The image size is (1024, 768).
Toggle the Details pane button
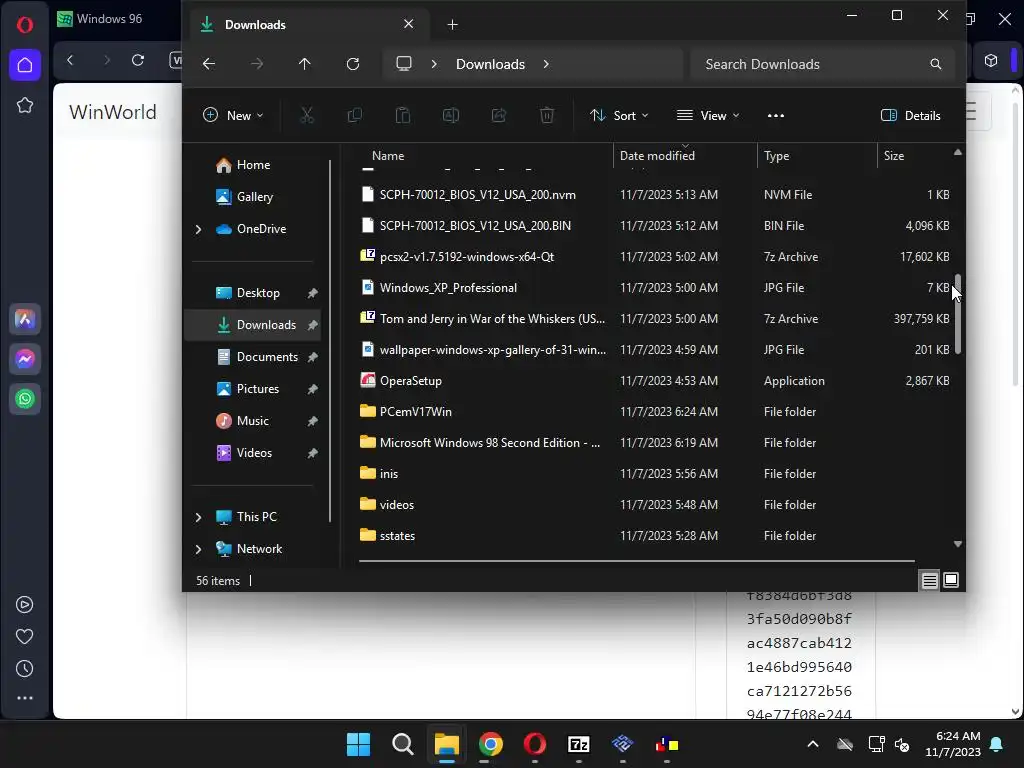[911, 116]
